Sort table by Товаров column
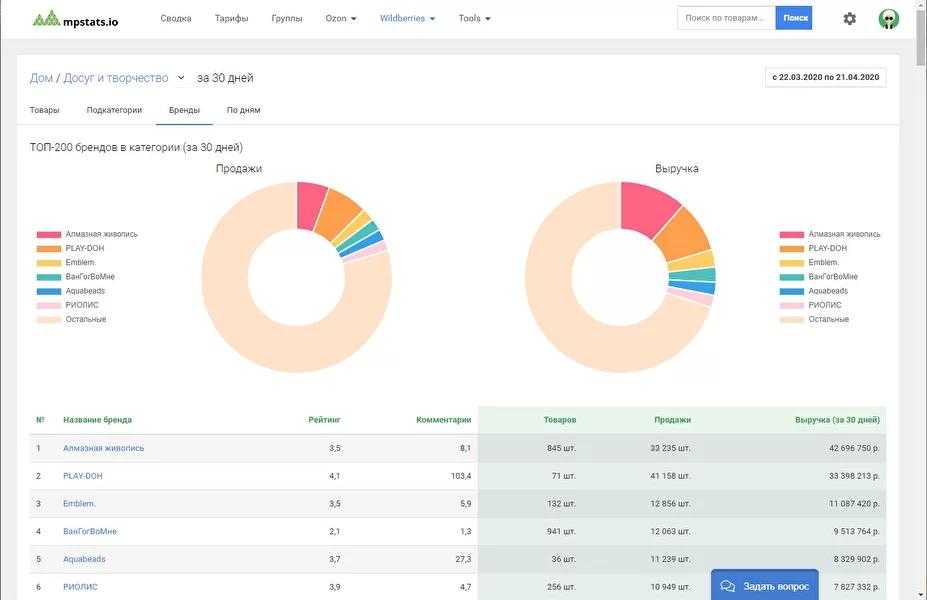The height and width of the screenshot is (600, 927). tap(559, 420)
